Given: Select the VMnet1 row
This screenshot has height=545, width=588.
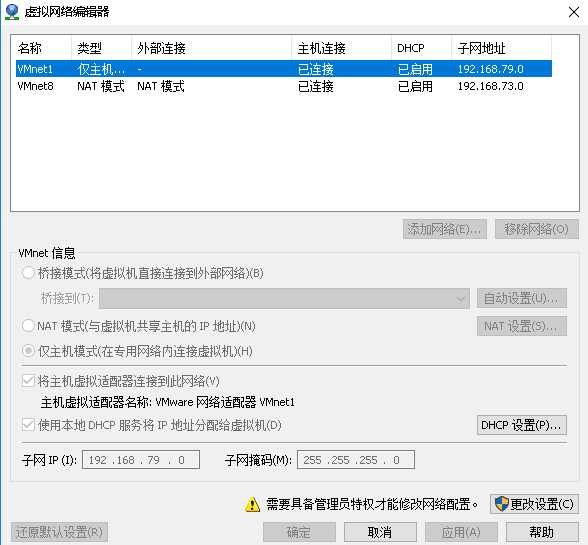Looking at the screenshot, I should [284, 69].
